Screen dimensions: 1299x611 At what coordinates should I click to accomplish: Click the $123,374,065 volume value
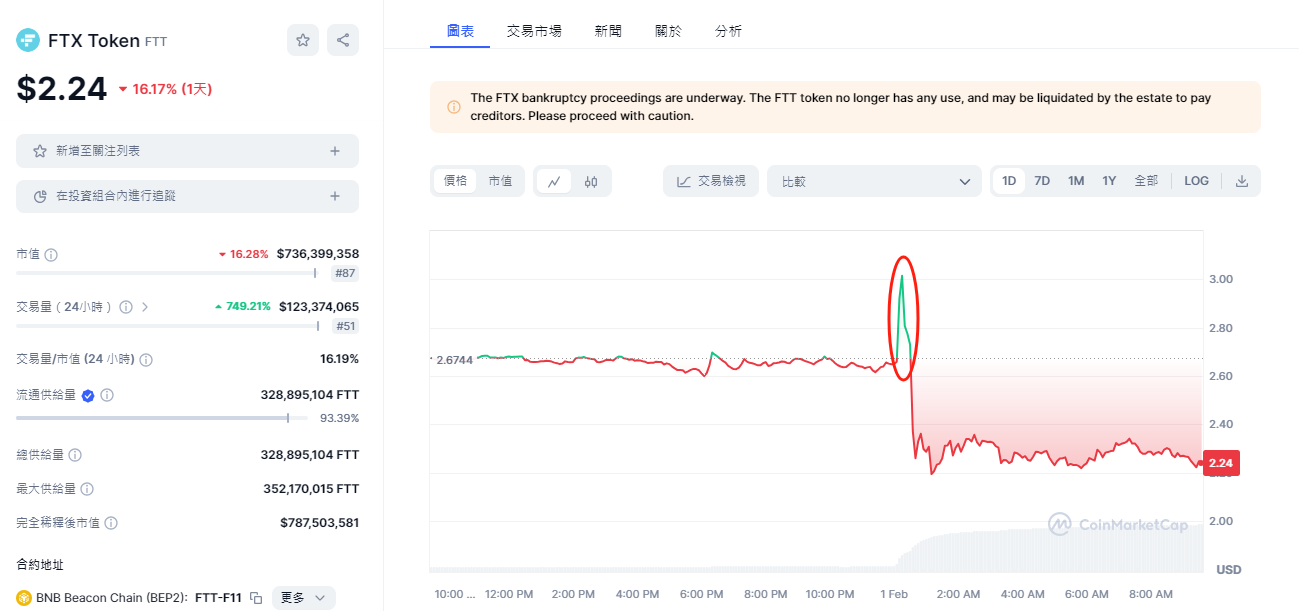(319, 306)
